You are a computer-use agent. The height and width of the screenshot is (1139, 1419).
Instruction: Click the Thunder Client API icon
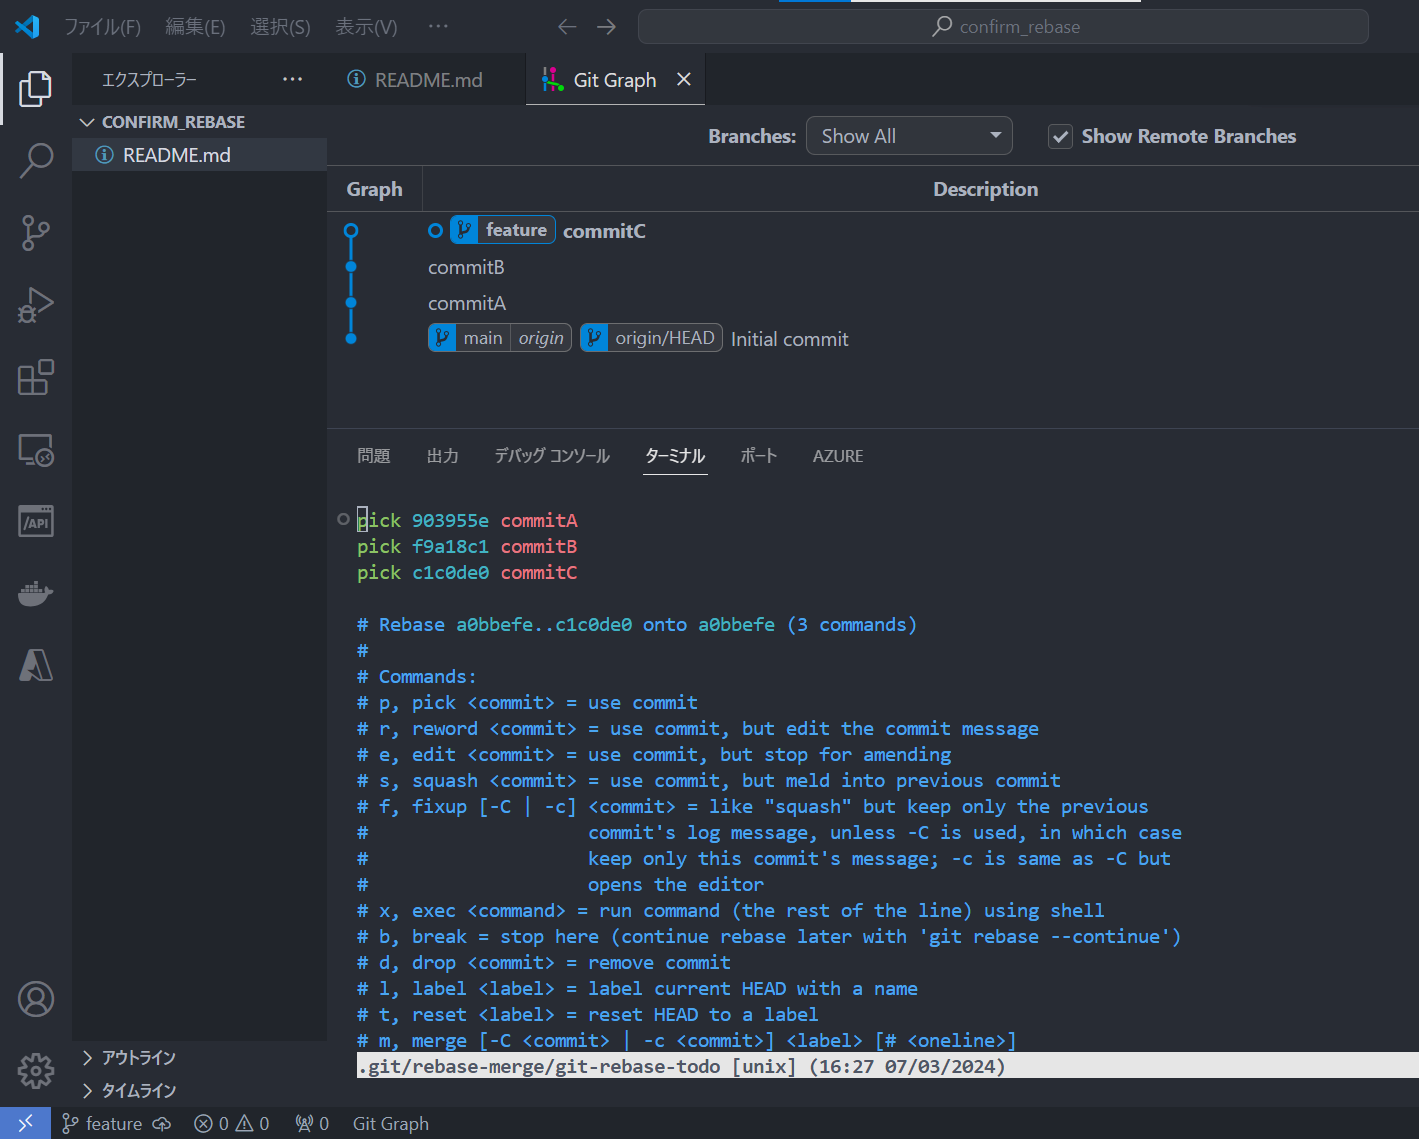pyautogui.click(x=35, y=521)
